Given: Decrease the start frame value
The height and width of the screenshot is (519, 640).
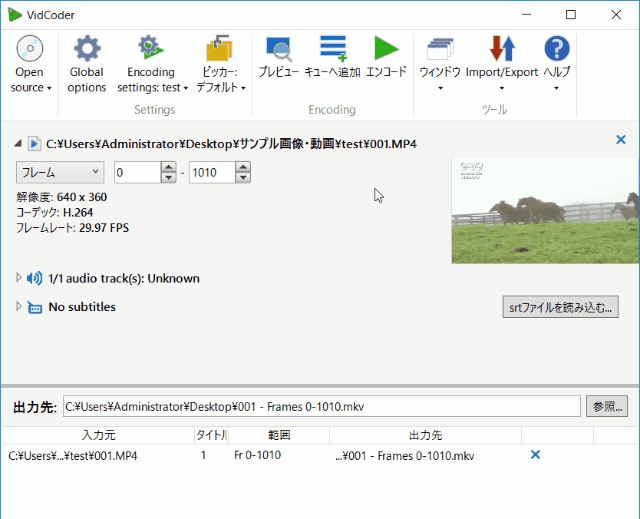Looking at the screenshot, I should tap(169, 177).
